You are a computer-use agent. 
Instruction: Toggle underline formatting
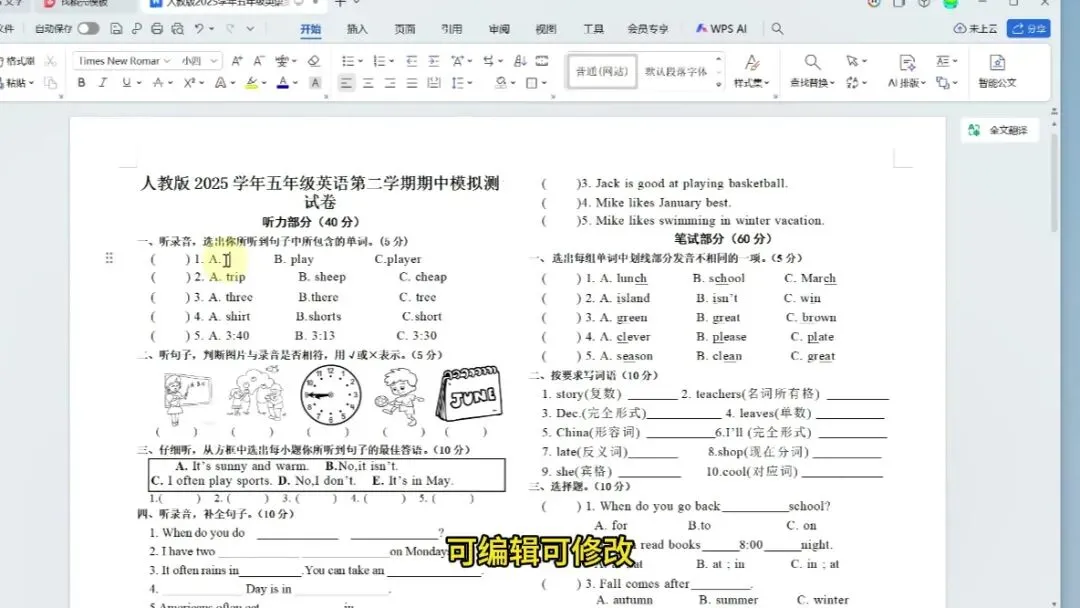point(126,83)
